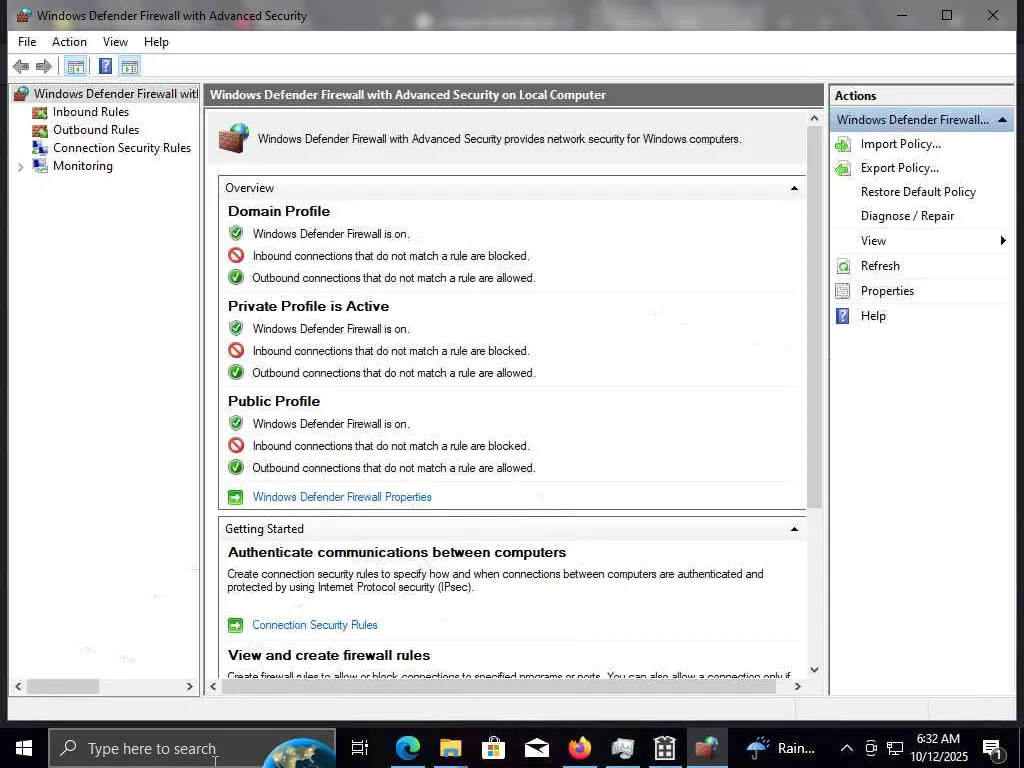Click the Import Policy icon in Actions
The image size is (1024, 768).
(x=843, y=144)
